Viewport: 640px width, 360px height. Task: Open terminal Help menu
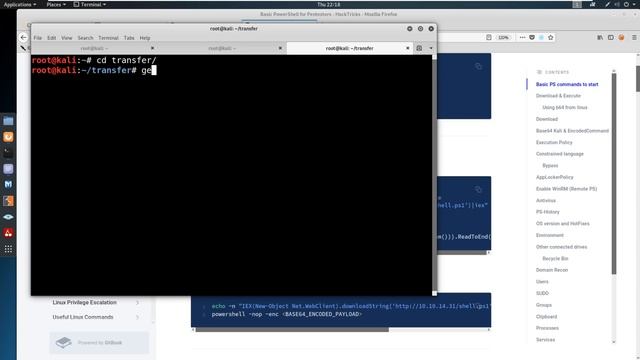(x=145, y=38)
